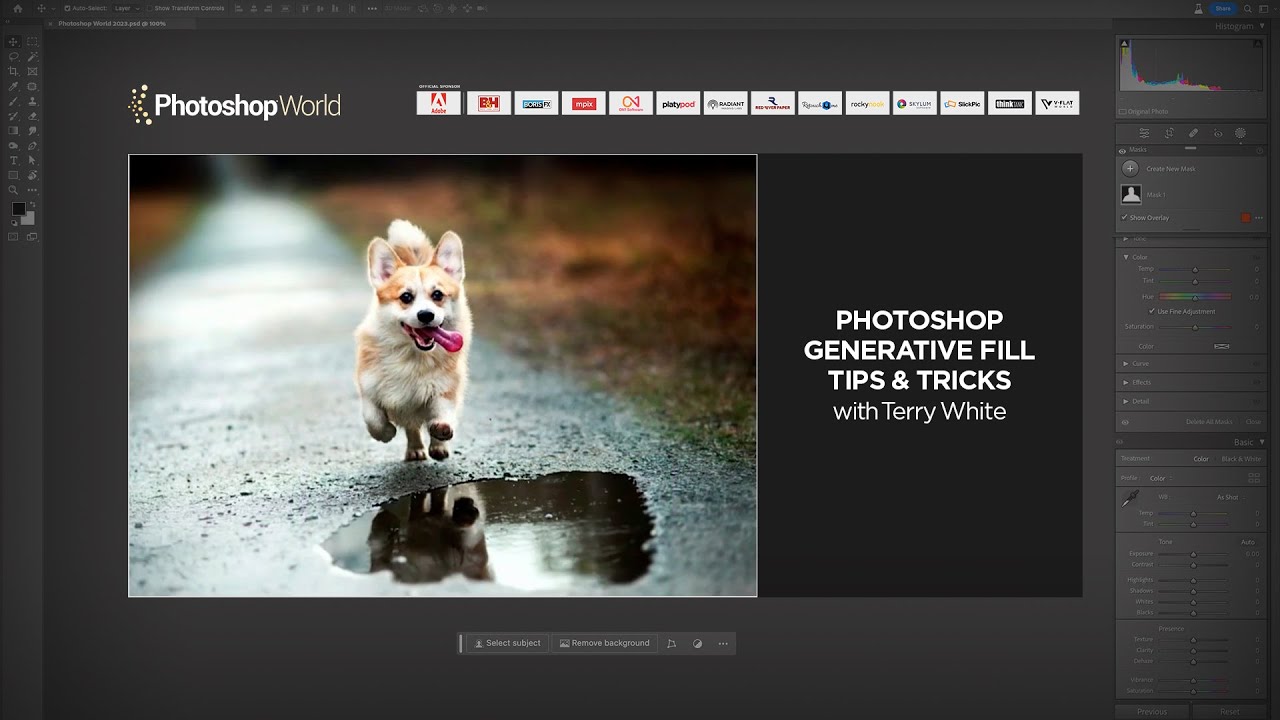Pick the White Balance eyedropper selector
1280x720 pixels.
click(1130, 498)
